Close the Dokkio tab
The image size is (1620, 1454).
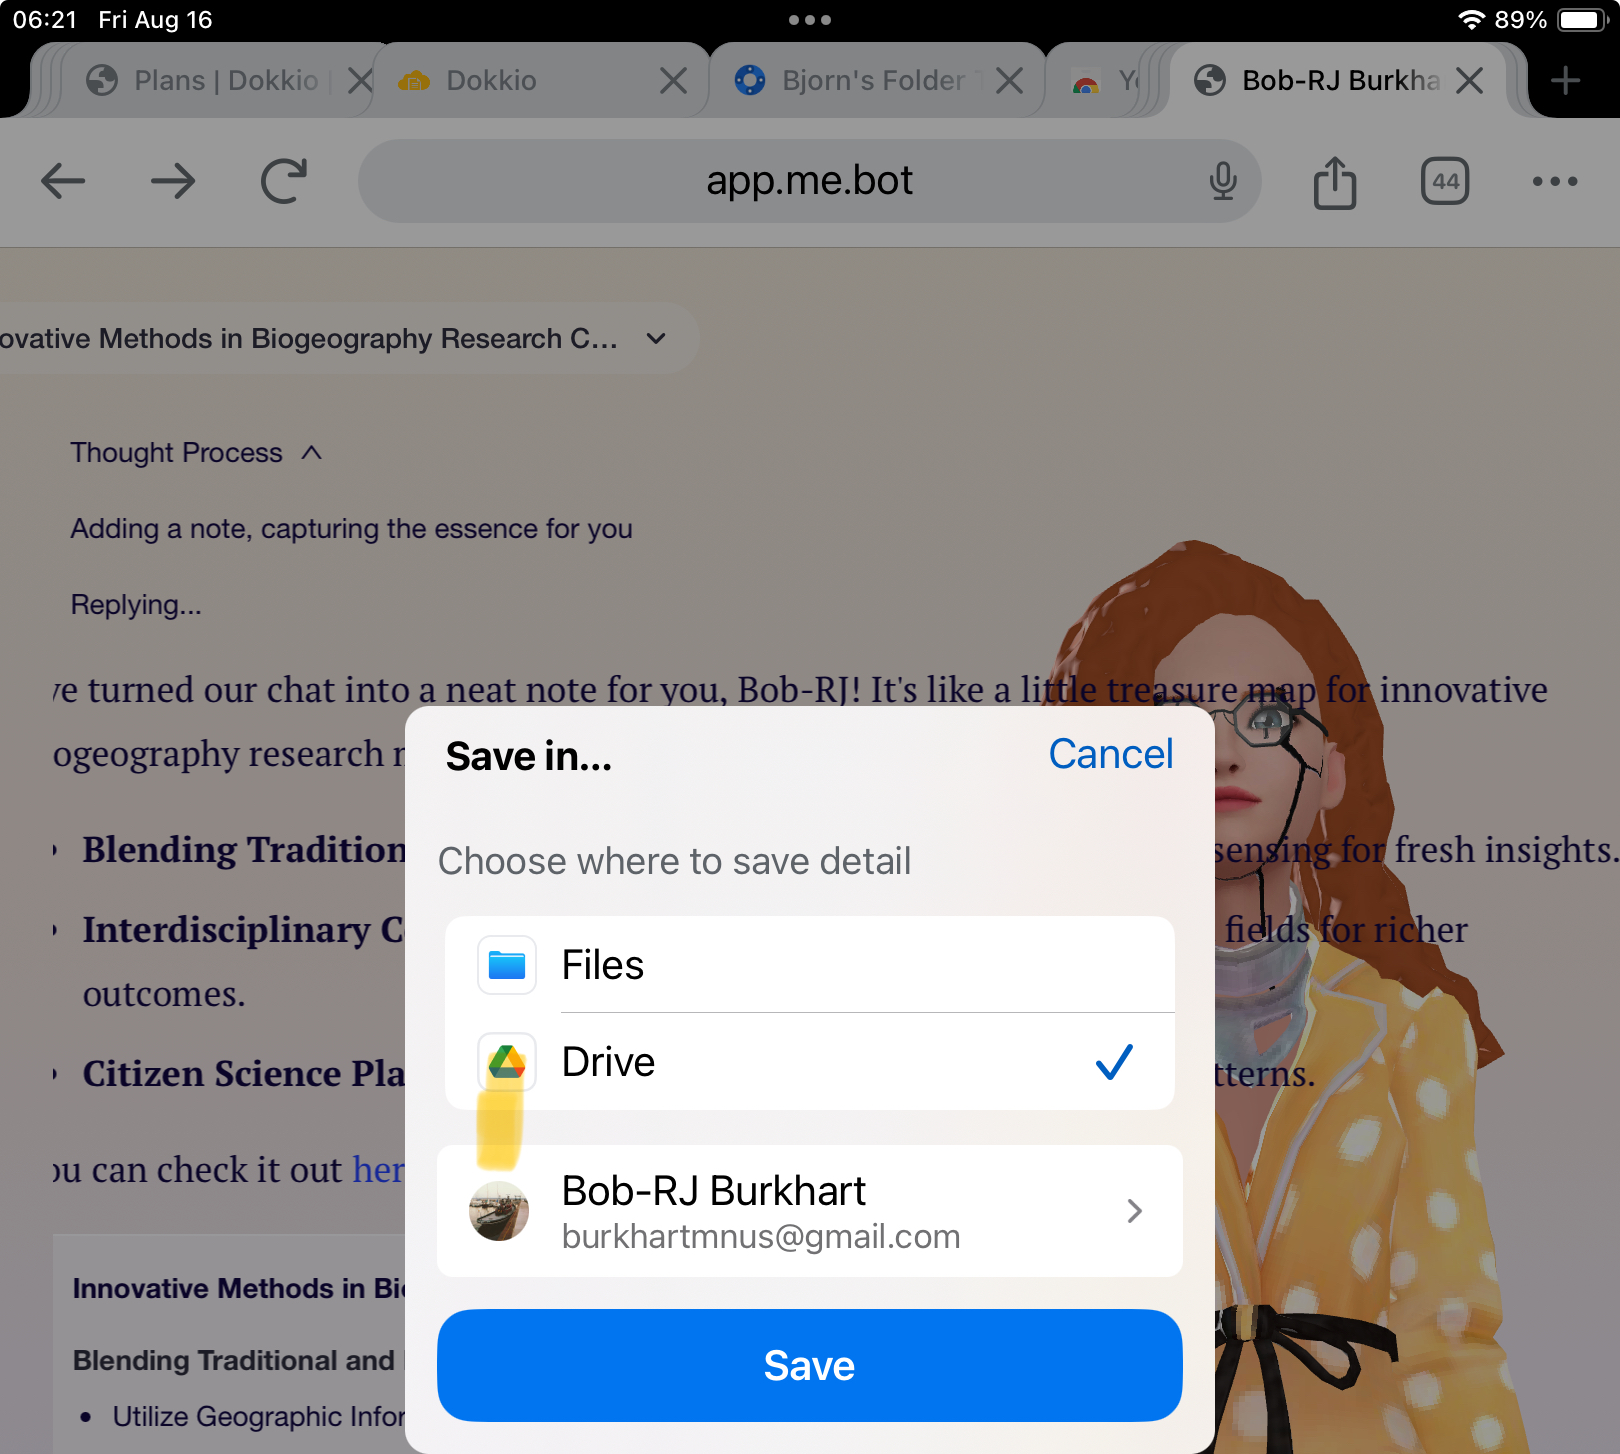(x=674, y=80)
